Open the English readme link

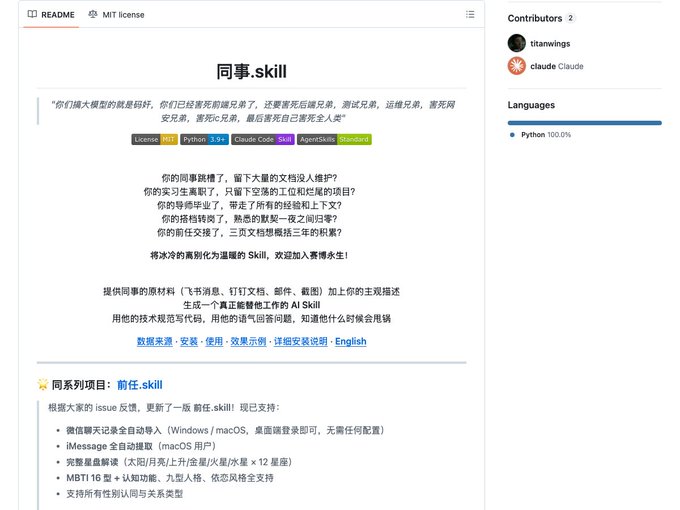[350, 341]
